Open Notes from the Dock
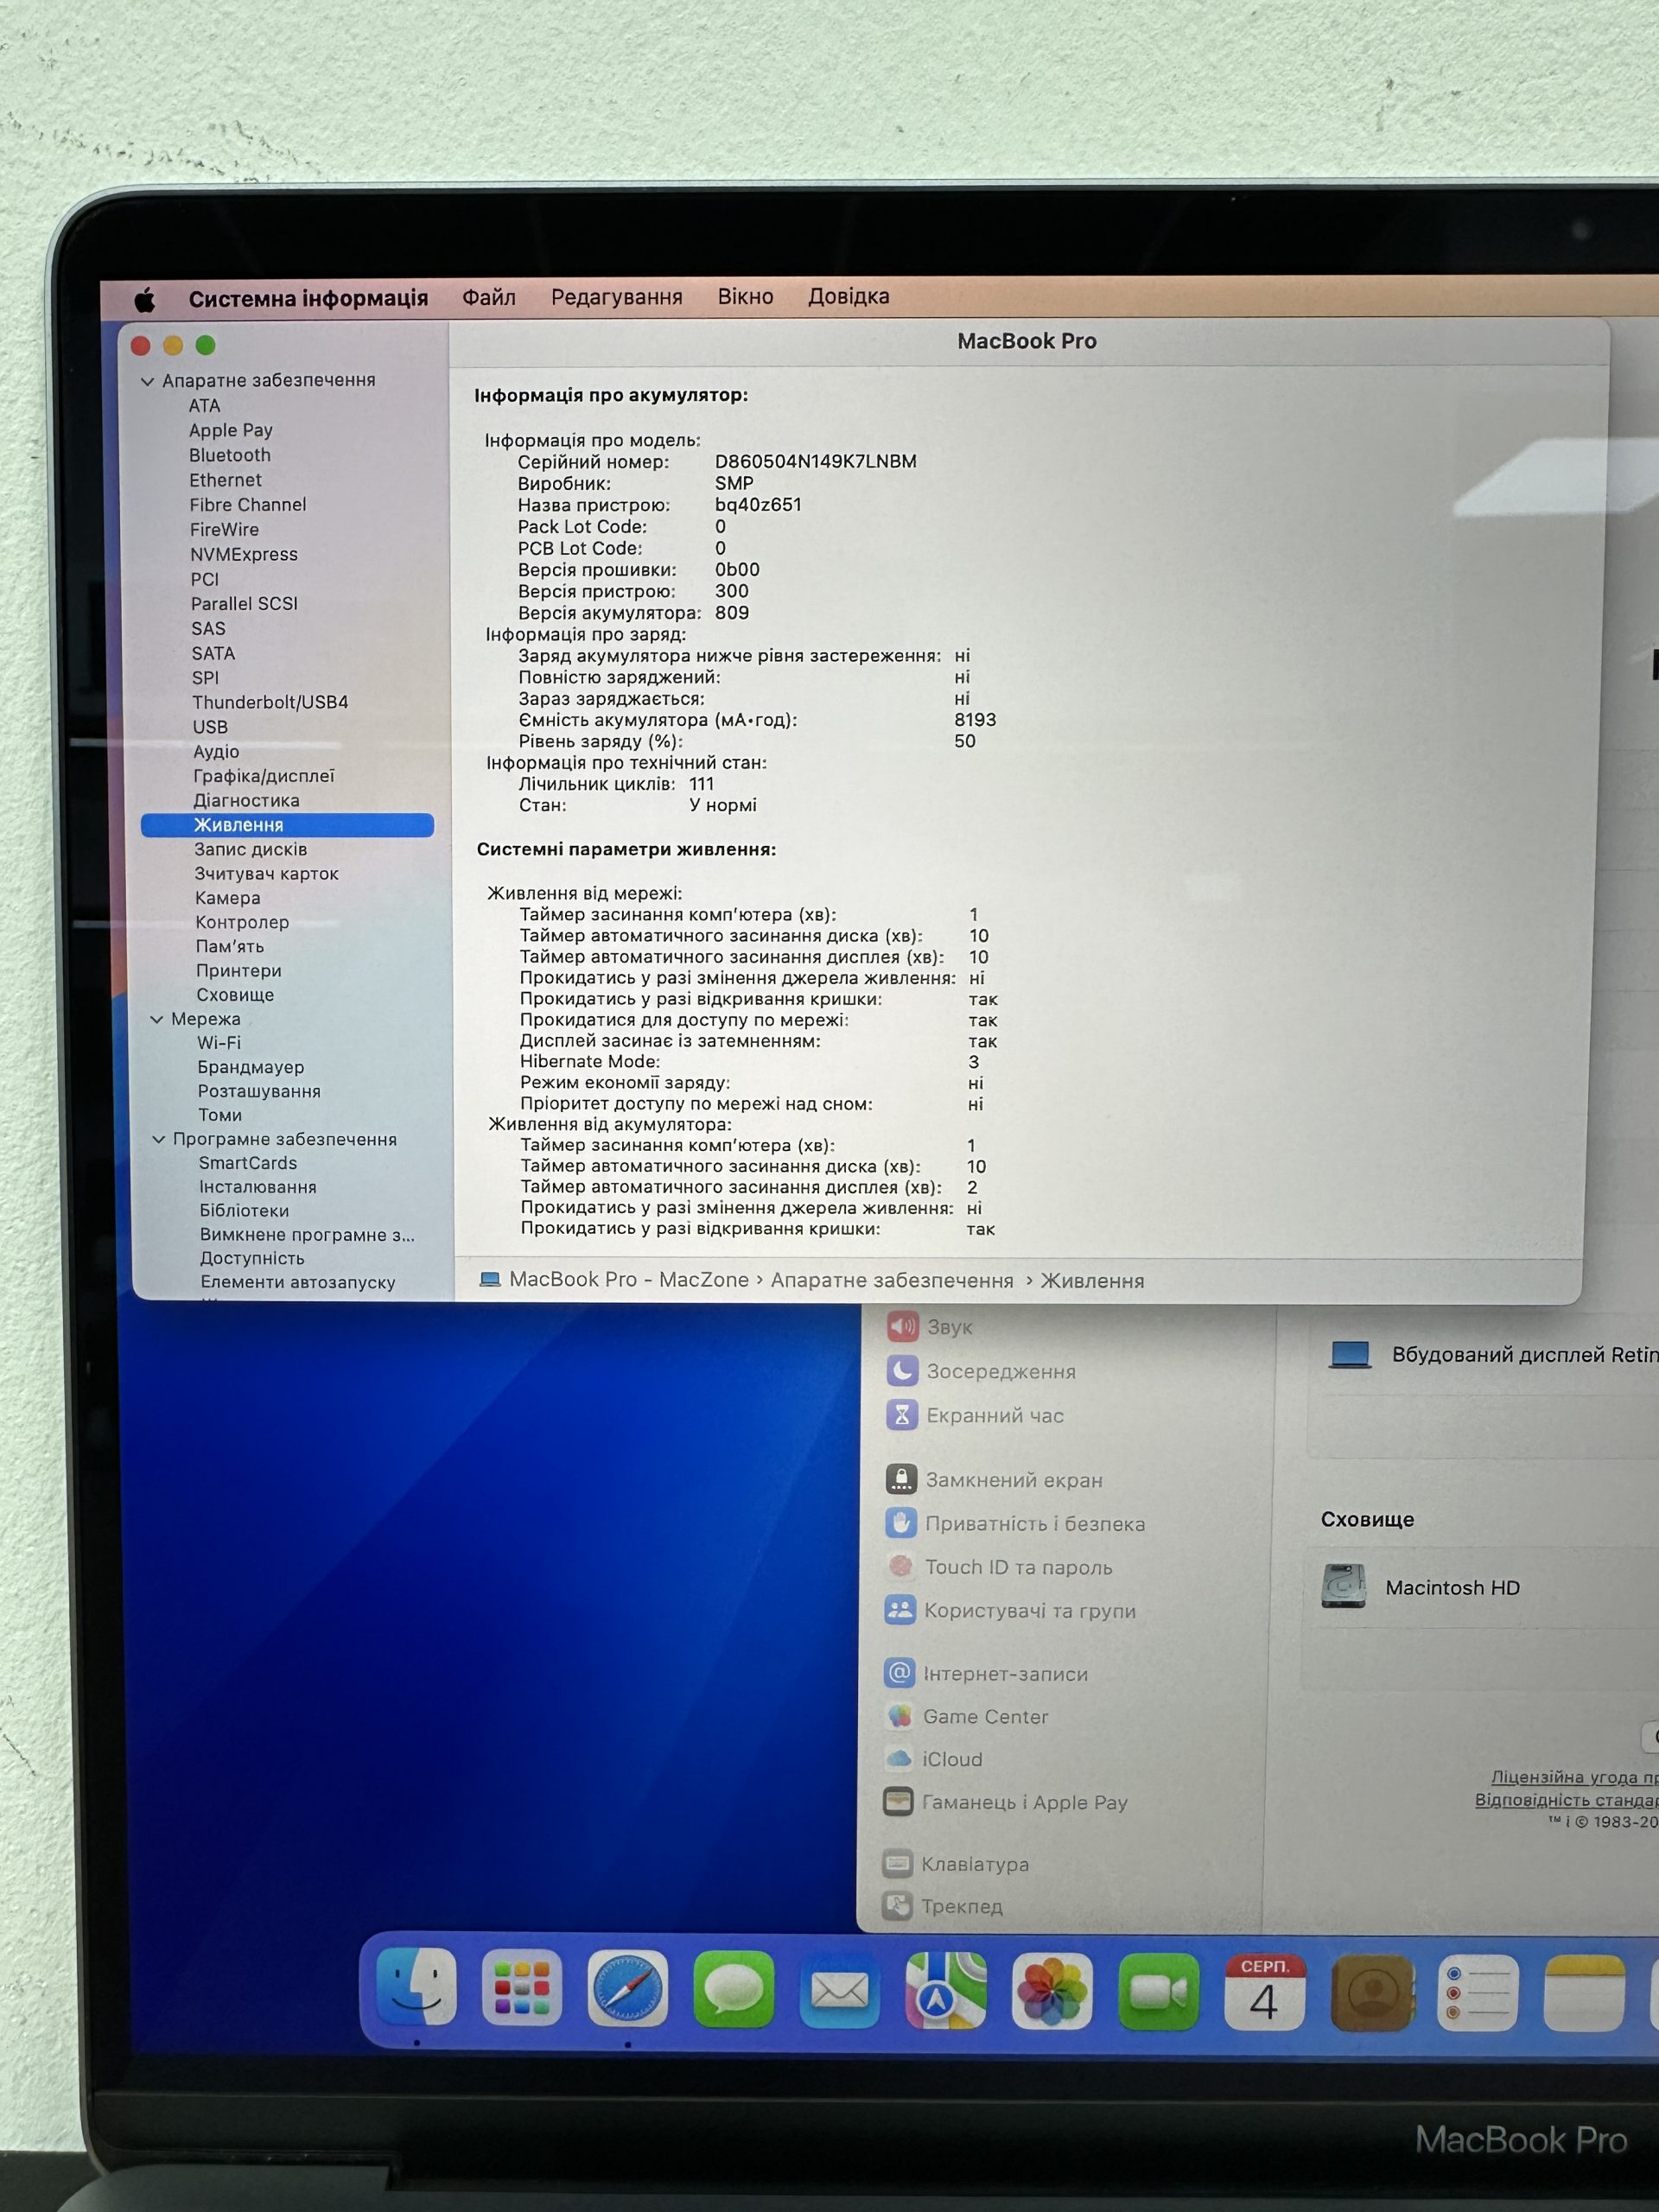The height and width of the screenshot is (2212, 1659). point(1584,1994)
